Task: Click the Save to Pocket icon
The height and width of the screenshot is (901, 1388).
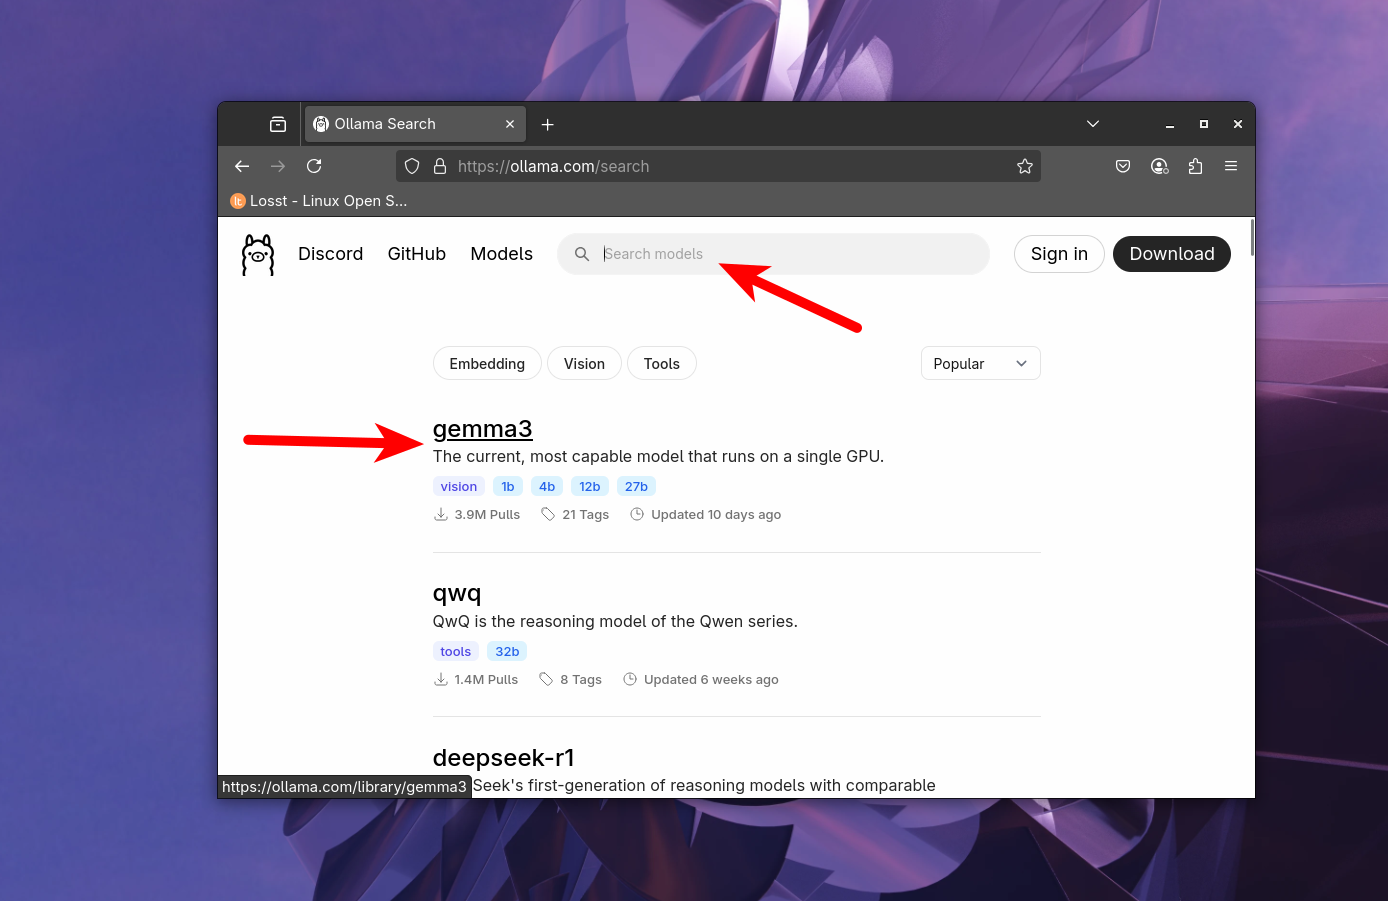Action: (x=1123, y=166)
